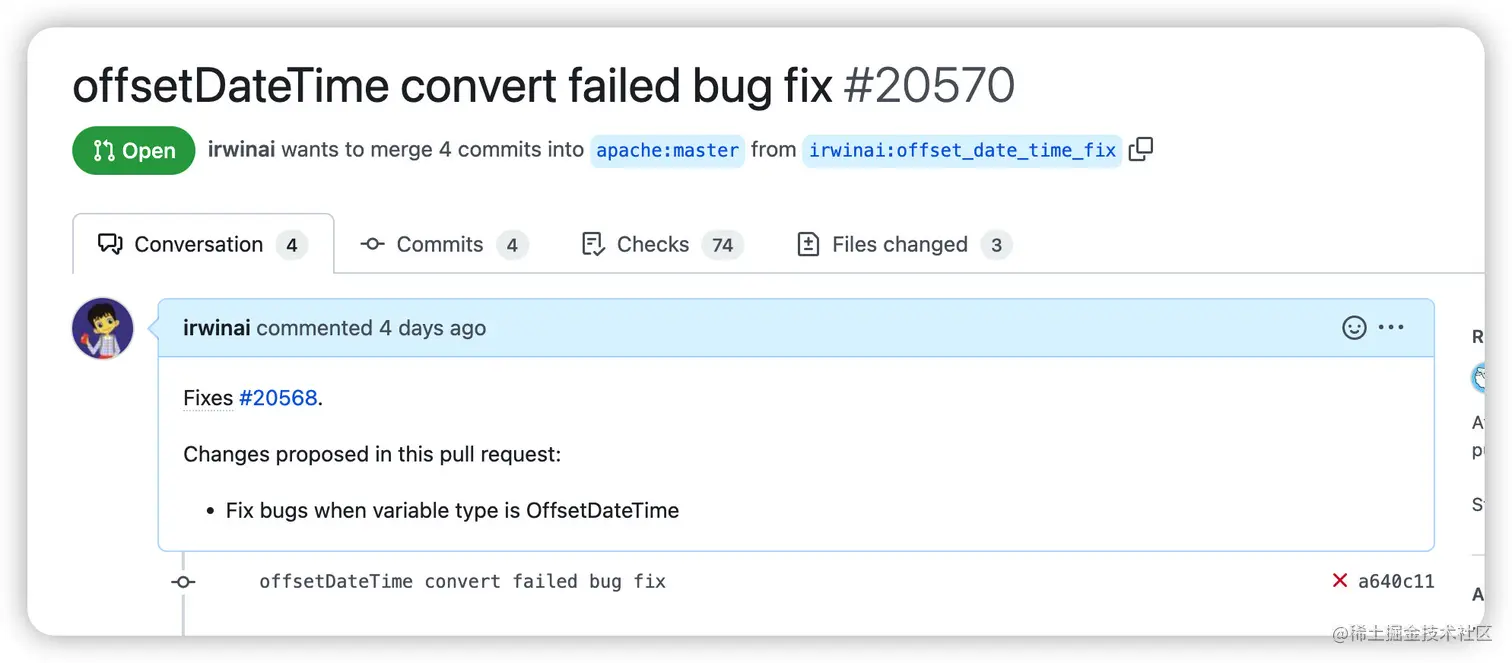This screenshot has width=1512, height=663.
Task: Add a reaction with the smiley icon
Action: (x=1354, y=328)
